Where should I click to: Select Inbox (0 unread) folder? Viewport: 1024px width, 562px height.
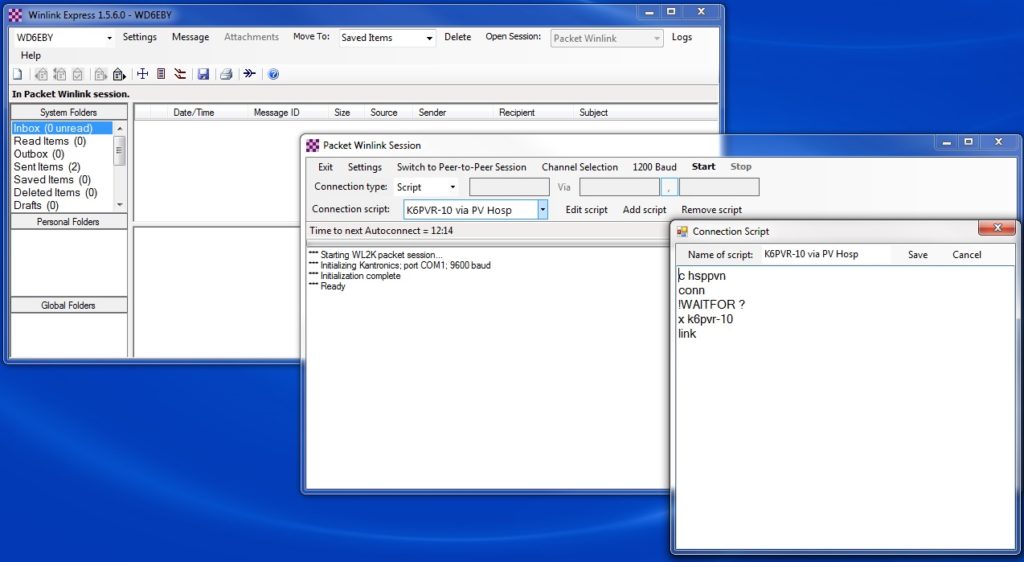[62, 129]
